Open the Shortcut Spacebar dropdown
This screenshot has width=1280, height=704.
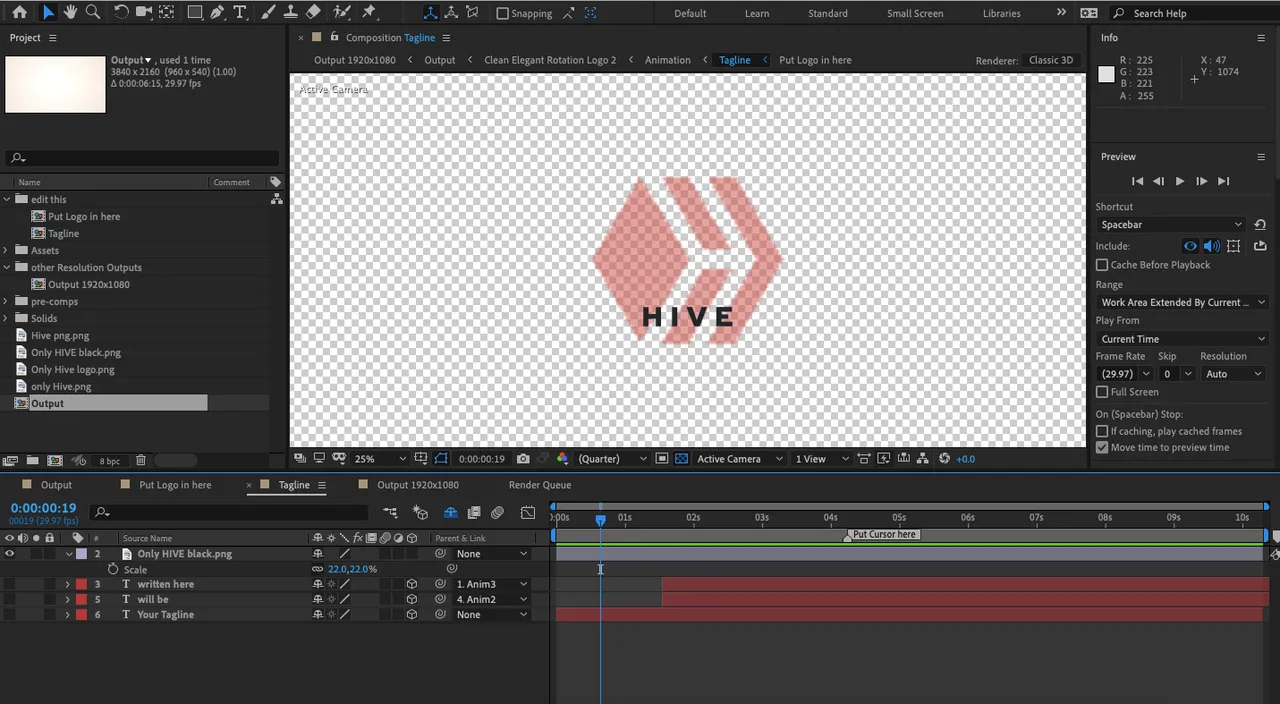click(x=1171, y=225)
